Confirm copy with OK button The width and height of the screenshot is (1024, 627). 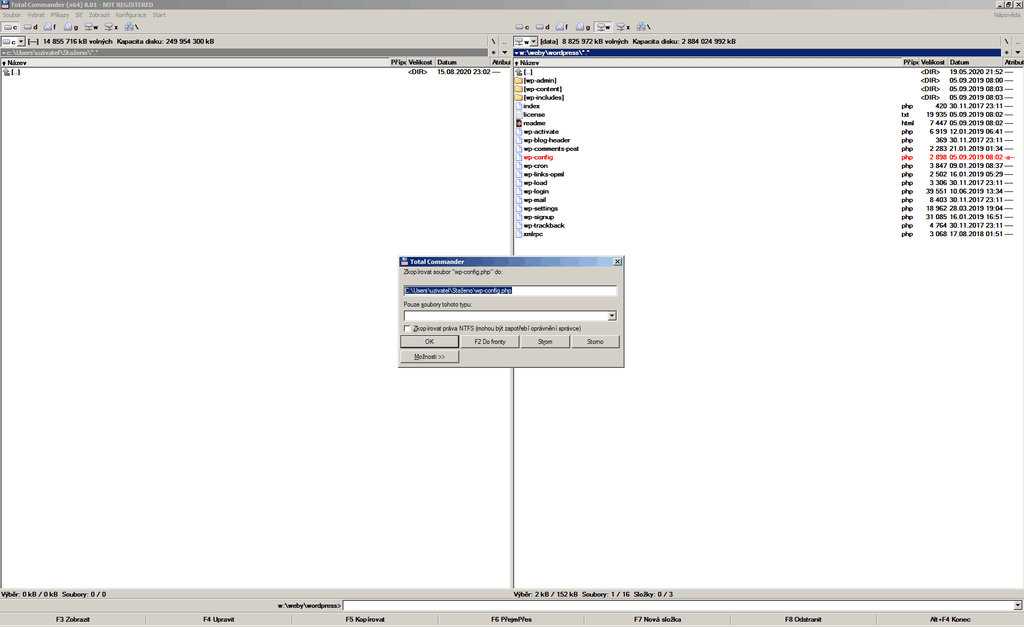[429, 342]
